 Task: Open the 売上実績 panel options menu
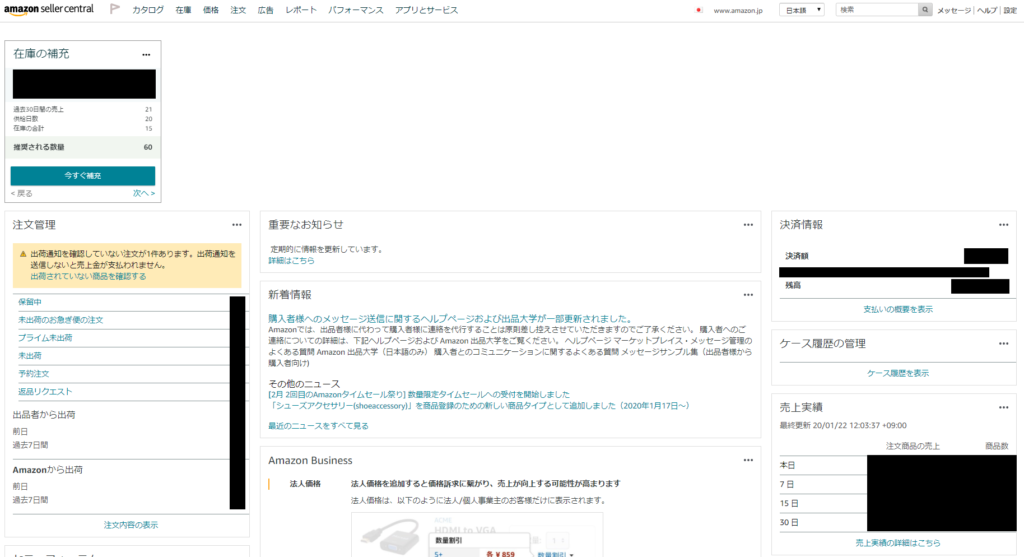[1003, 408]
